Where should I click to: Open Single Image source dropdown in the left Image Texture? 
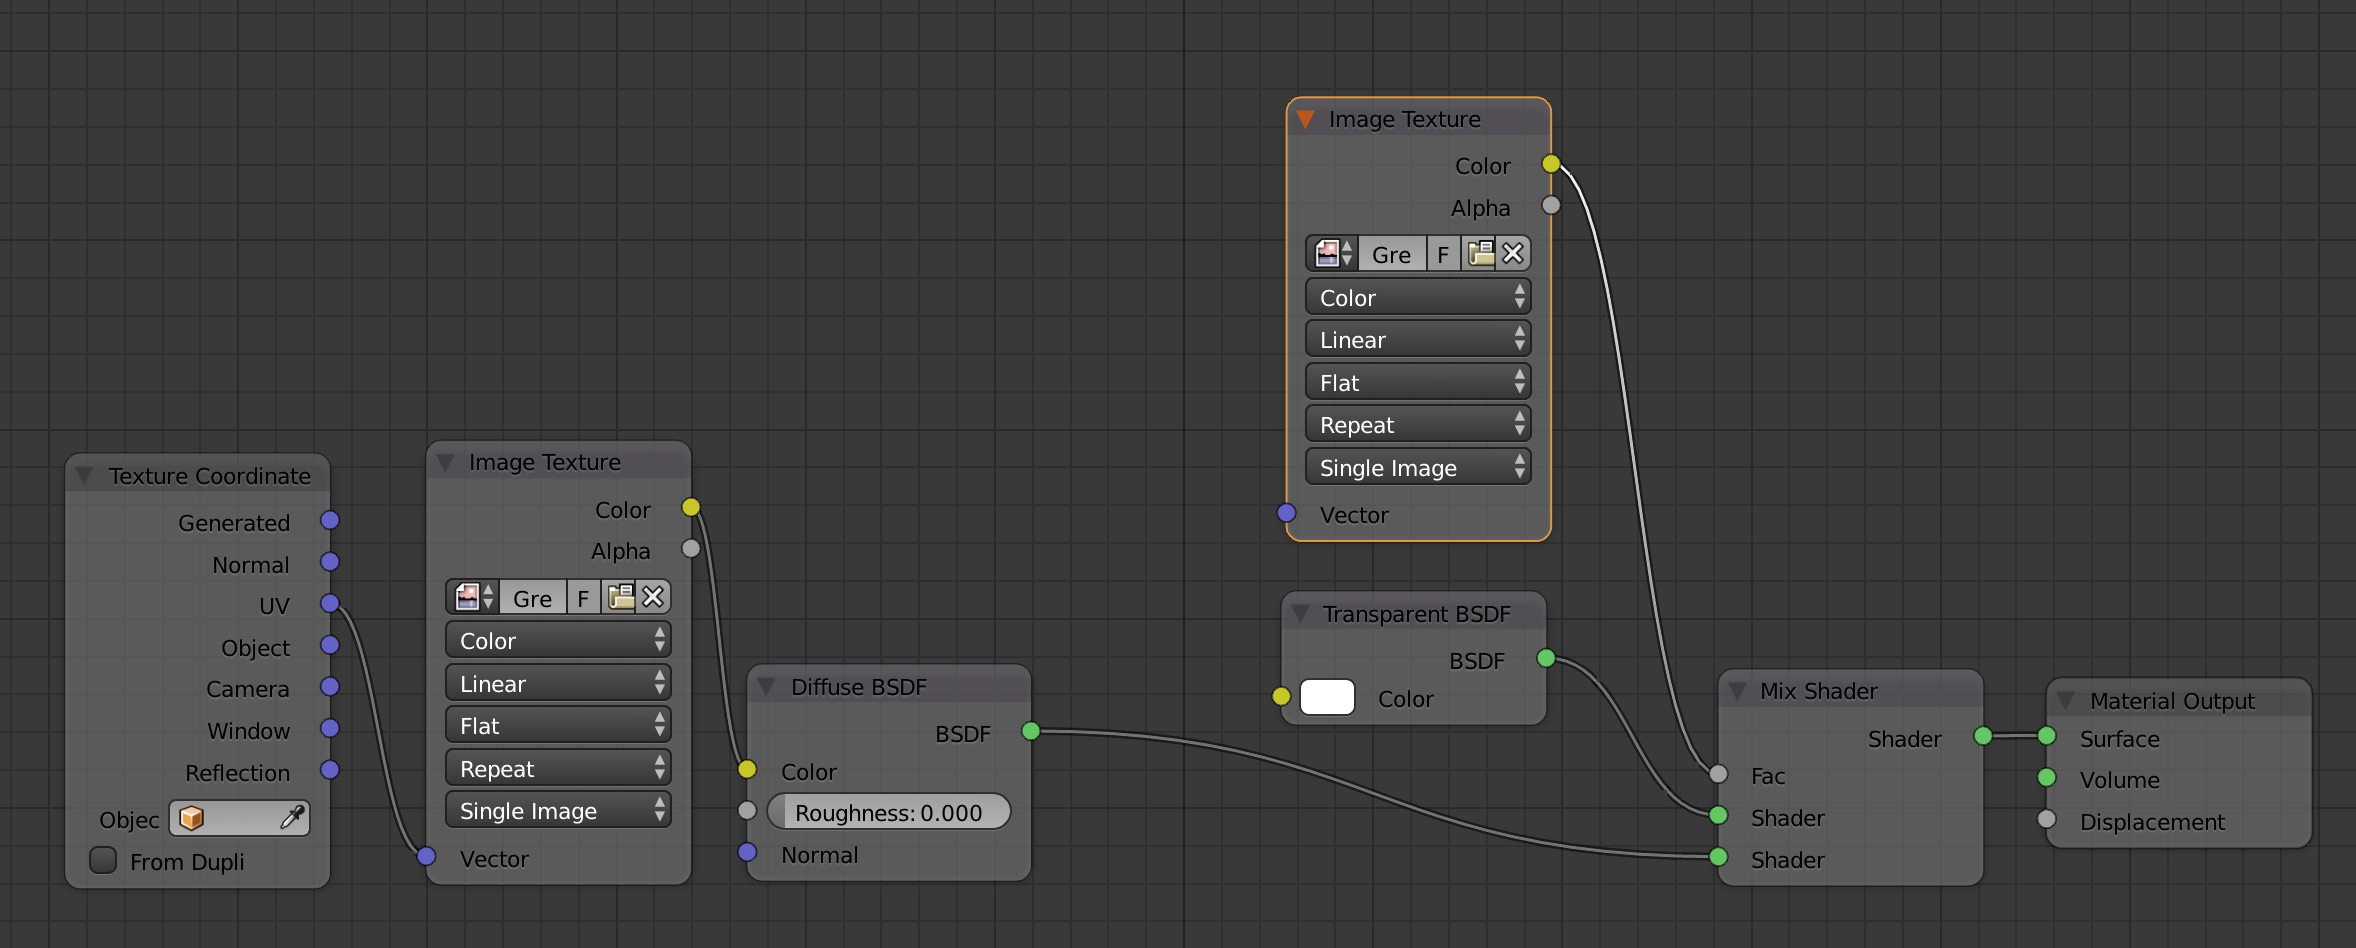[x=558, y=810]
